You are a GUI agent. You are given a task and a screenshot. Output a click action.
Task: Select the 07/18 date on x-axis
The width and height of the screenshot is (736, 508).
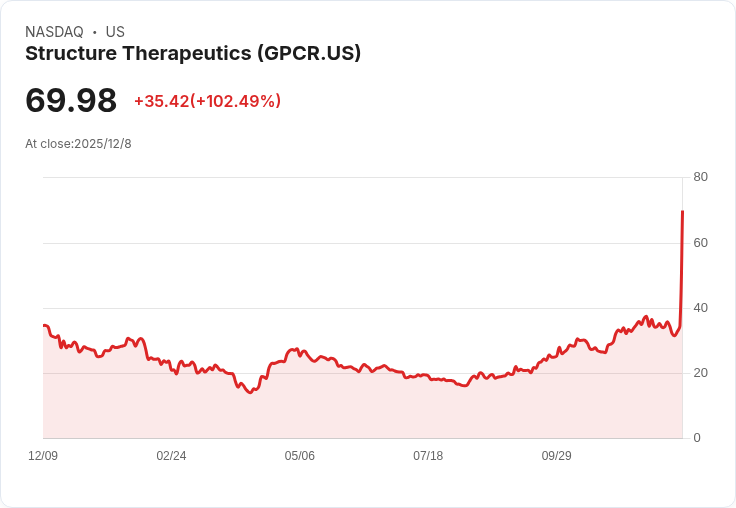pos(428,456)
